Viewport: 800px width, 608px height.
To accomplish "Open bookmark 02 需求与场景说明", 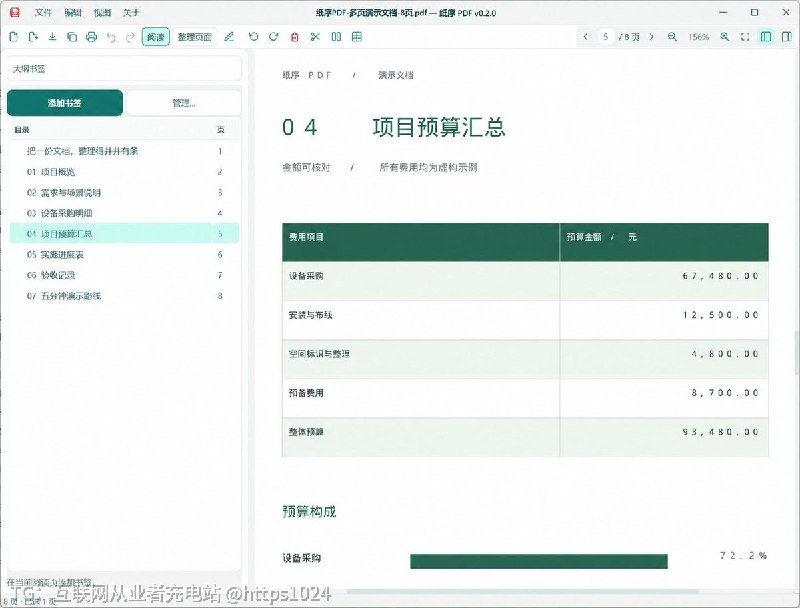I will (124, 192).
